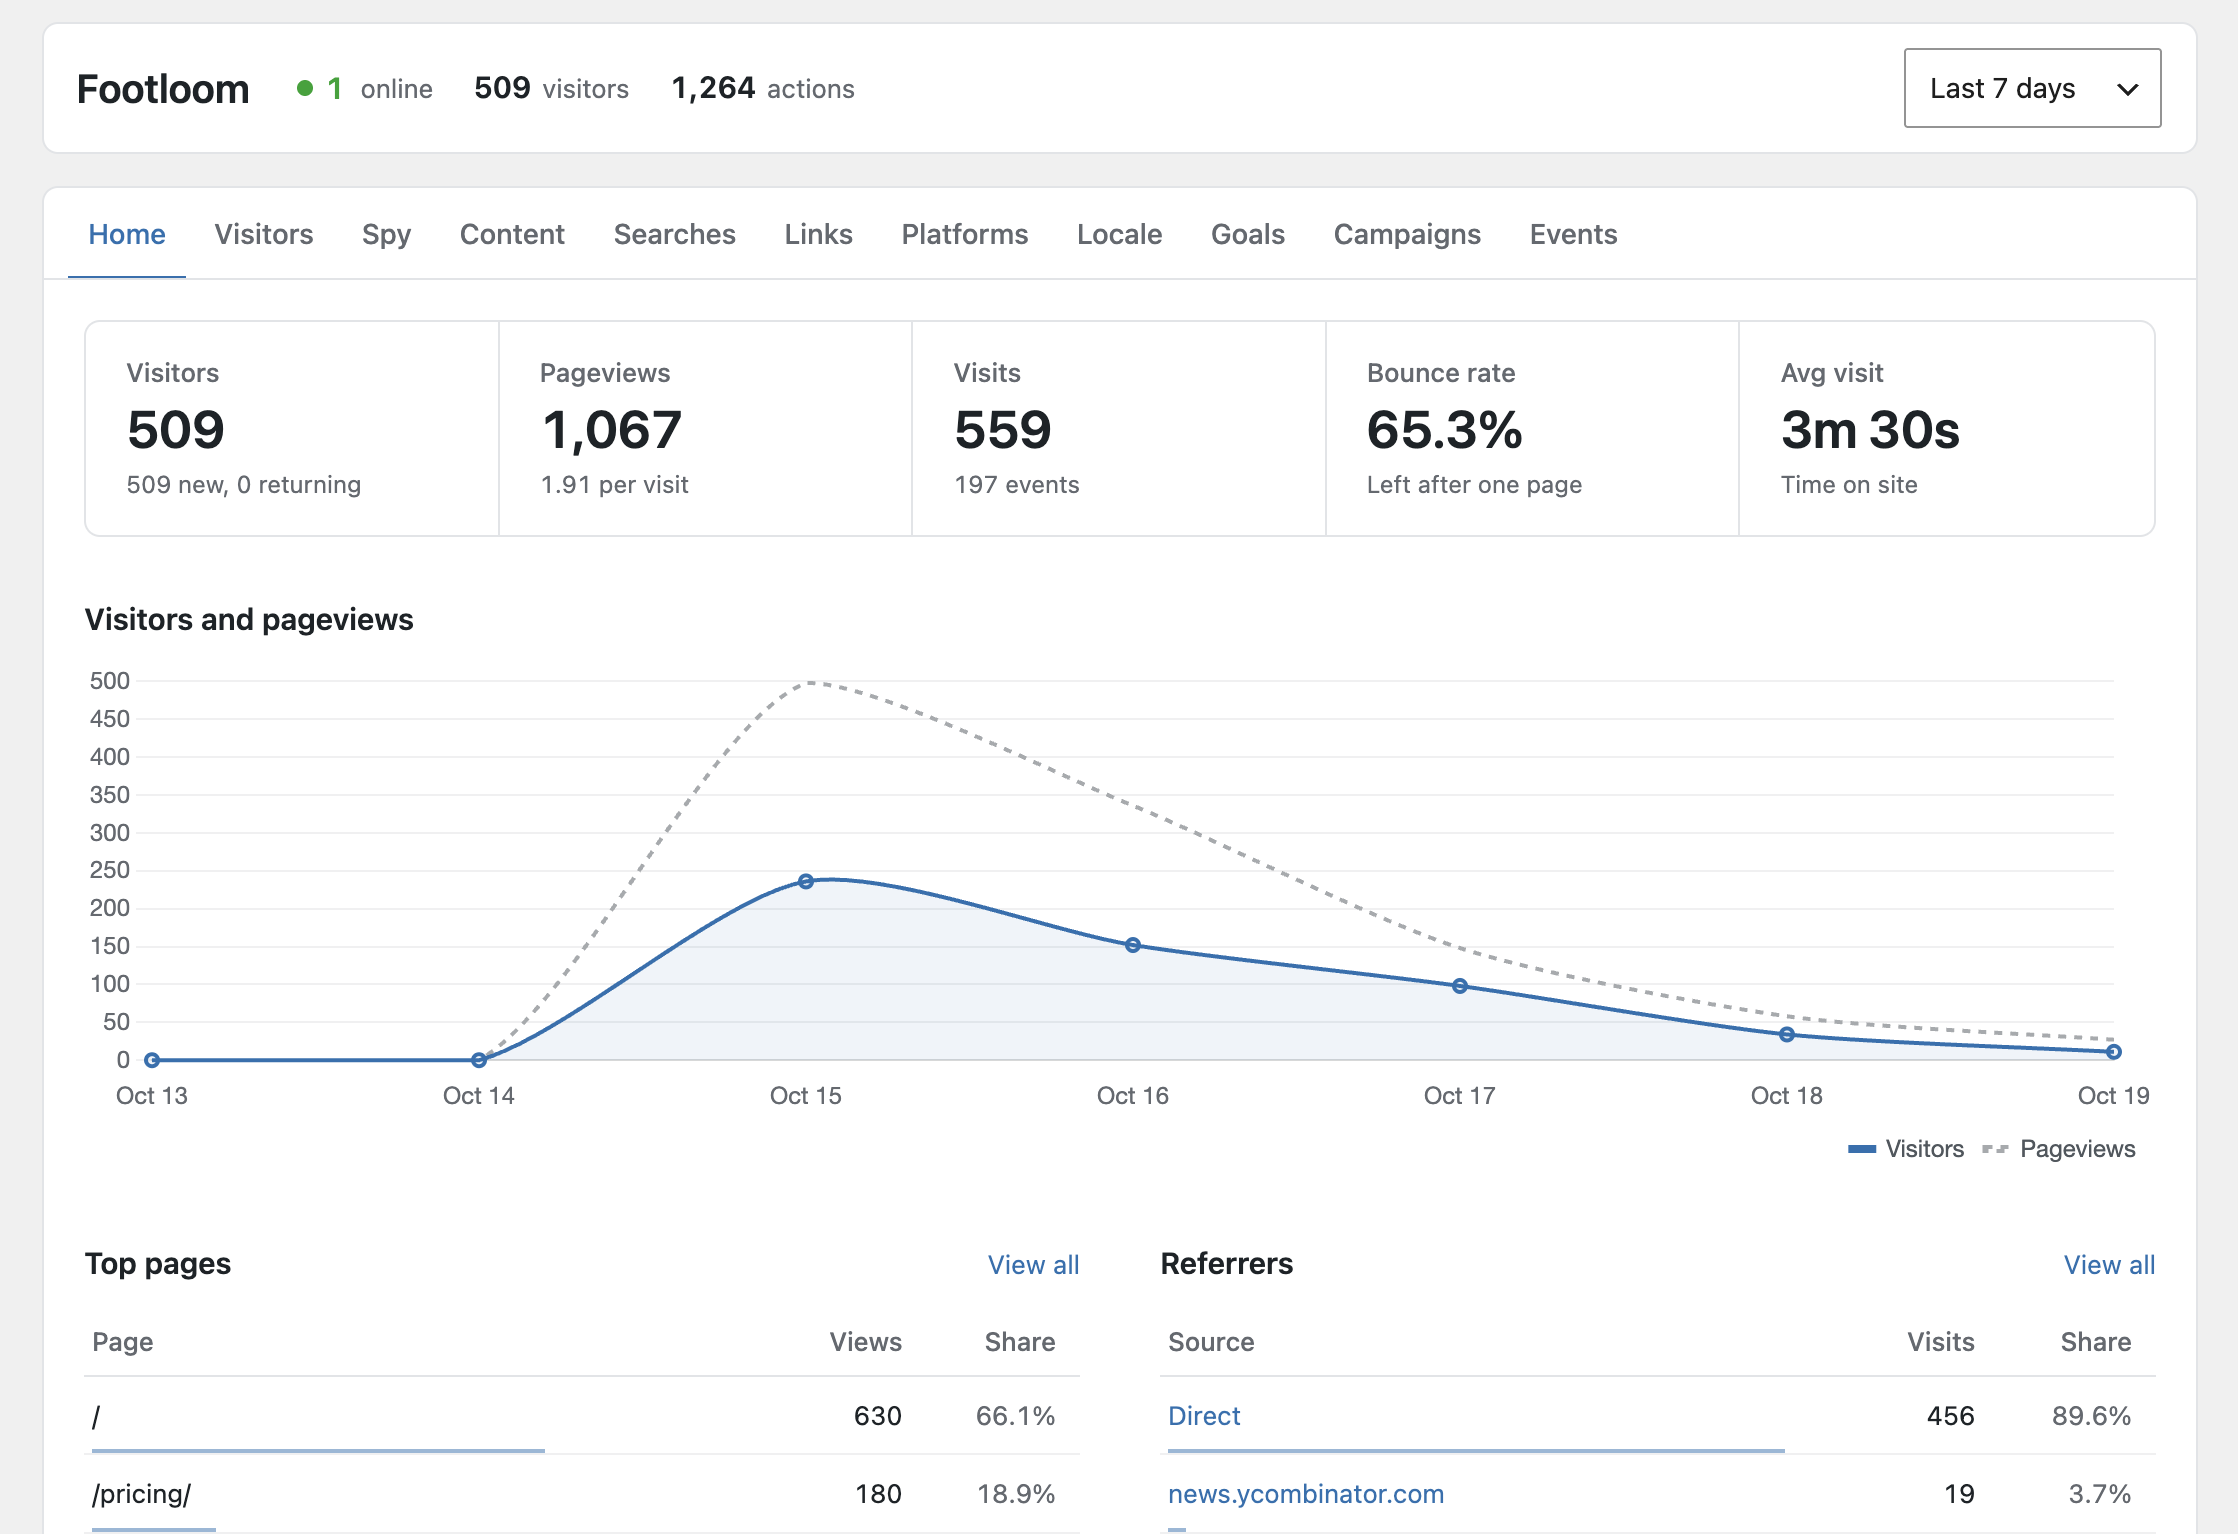Viewport: 2238px width, 1534px height.
Task: Select the Links tab
Action: 819,234
